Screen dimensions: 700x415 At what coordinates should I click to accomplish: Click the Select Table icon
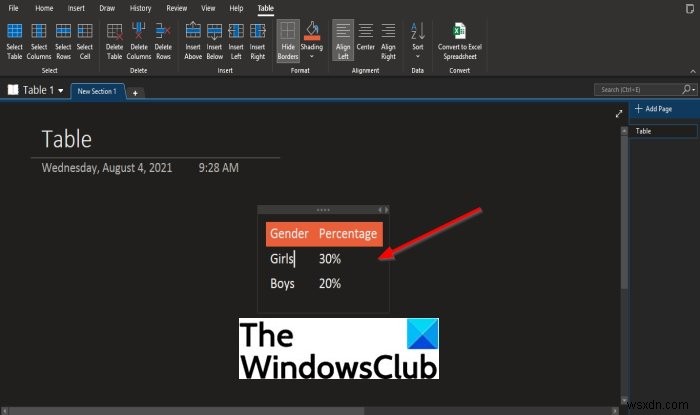(x=14, y=31)
